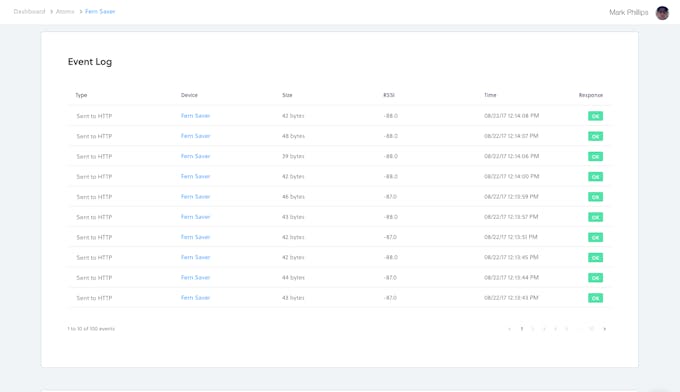680x392 pixels.
Task: Open Fern Saver link in 12:13:57 PM row
Action: (x=195, y=217)
